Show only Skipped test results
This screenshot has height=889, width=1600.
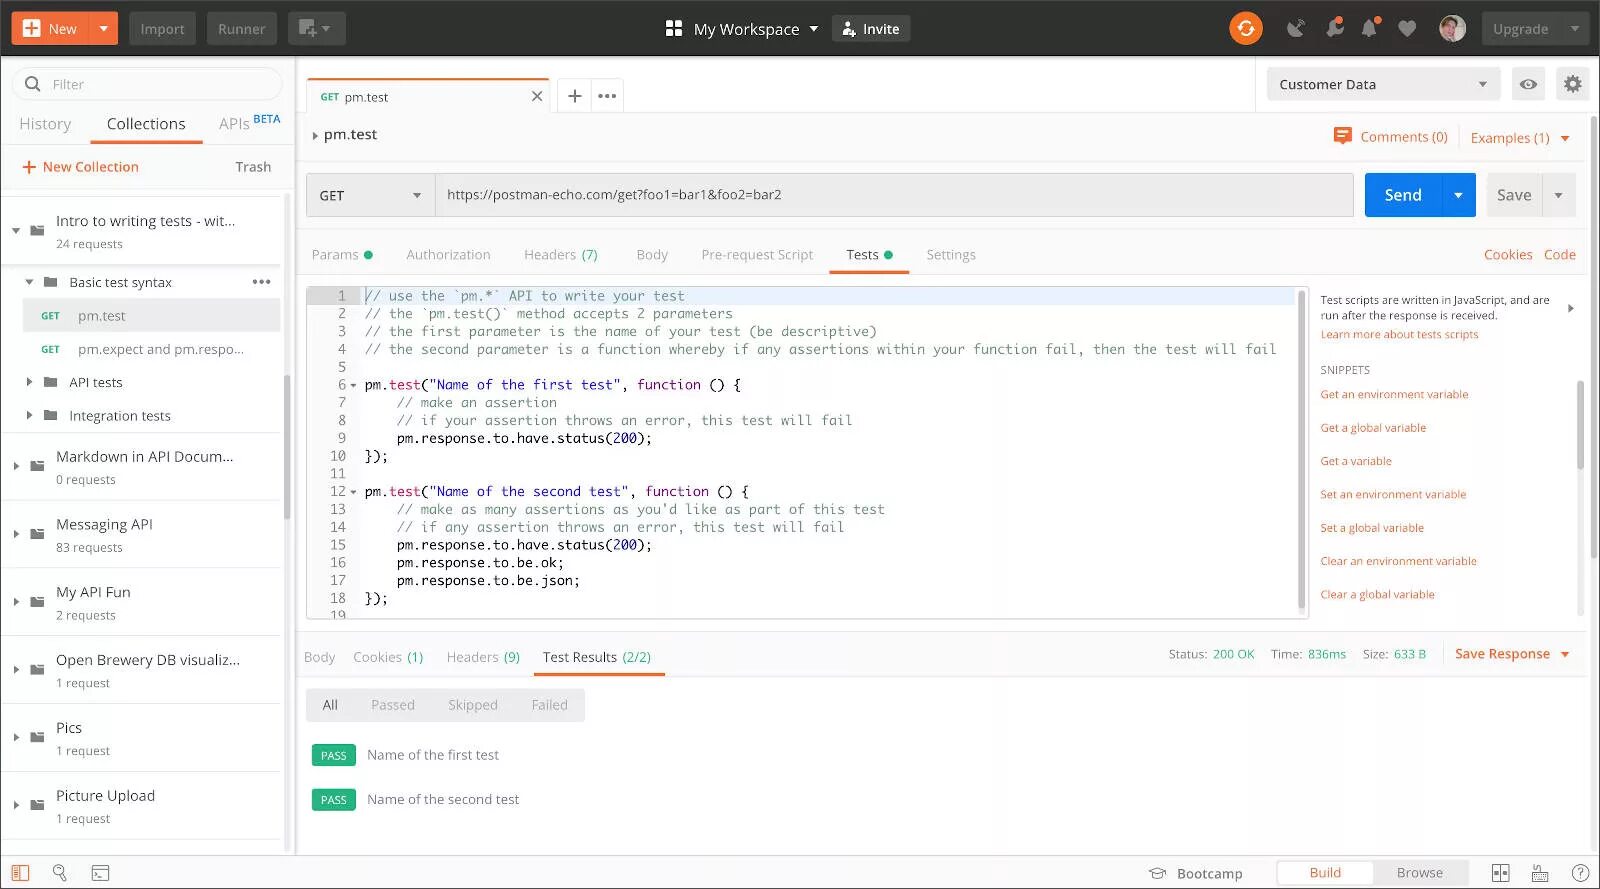click(x=473, y=705)
